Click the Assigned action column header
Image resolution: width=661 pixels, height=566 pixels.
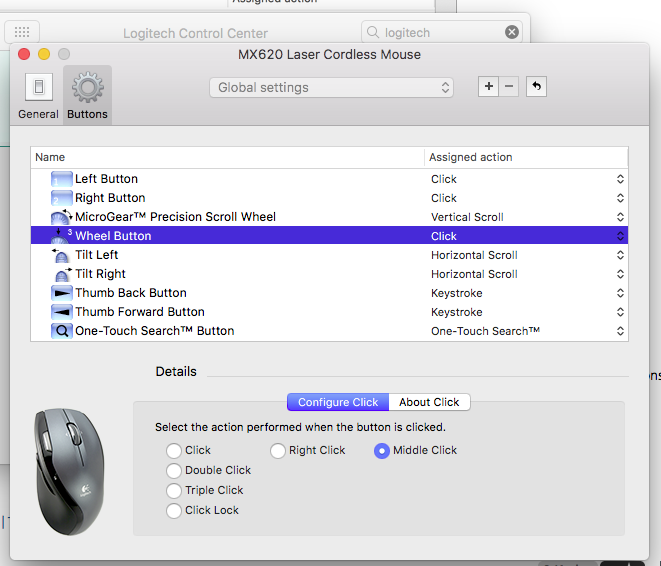click(x=526, y=157)
